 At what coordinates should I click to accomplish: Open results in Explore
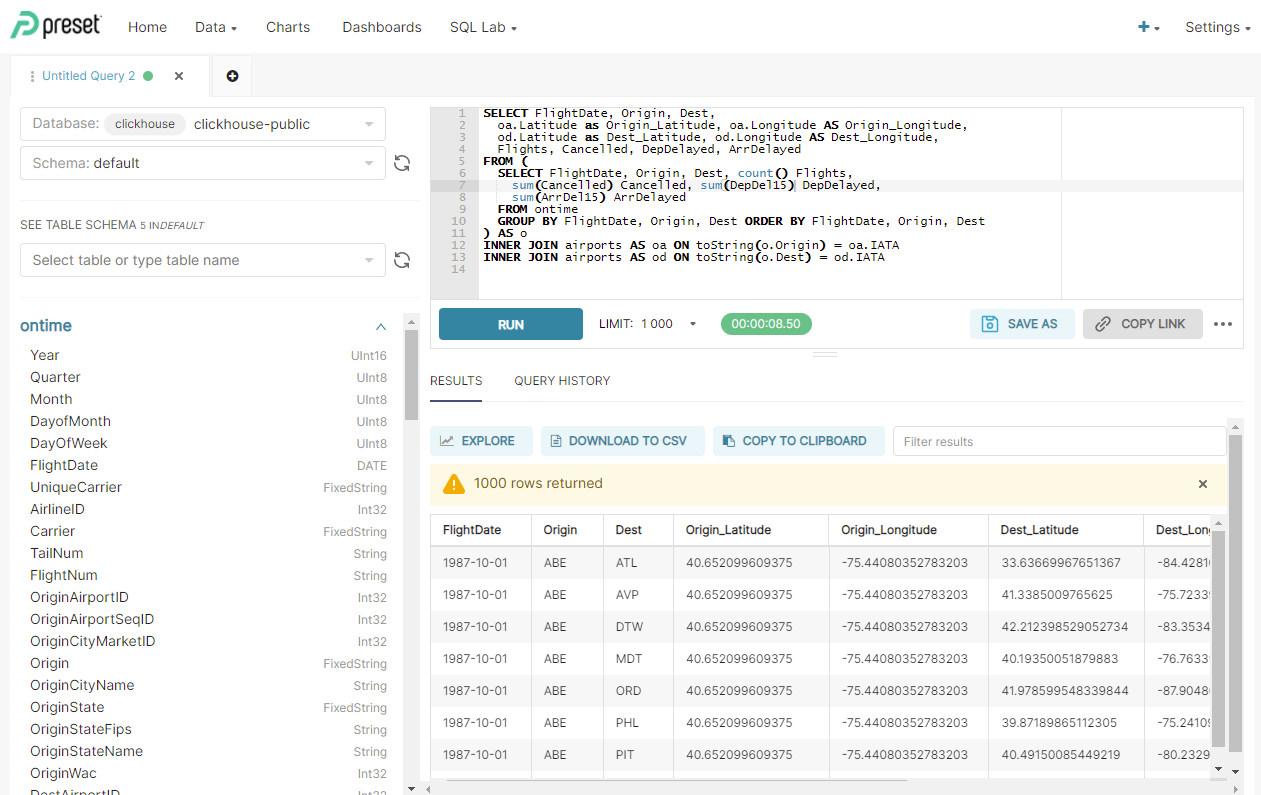click(481, 440)
